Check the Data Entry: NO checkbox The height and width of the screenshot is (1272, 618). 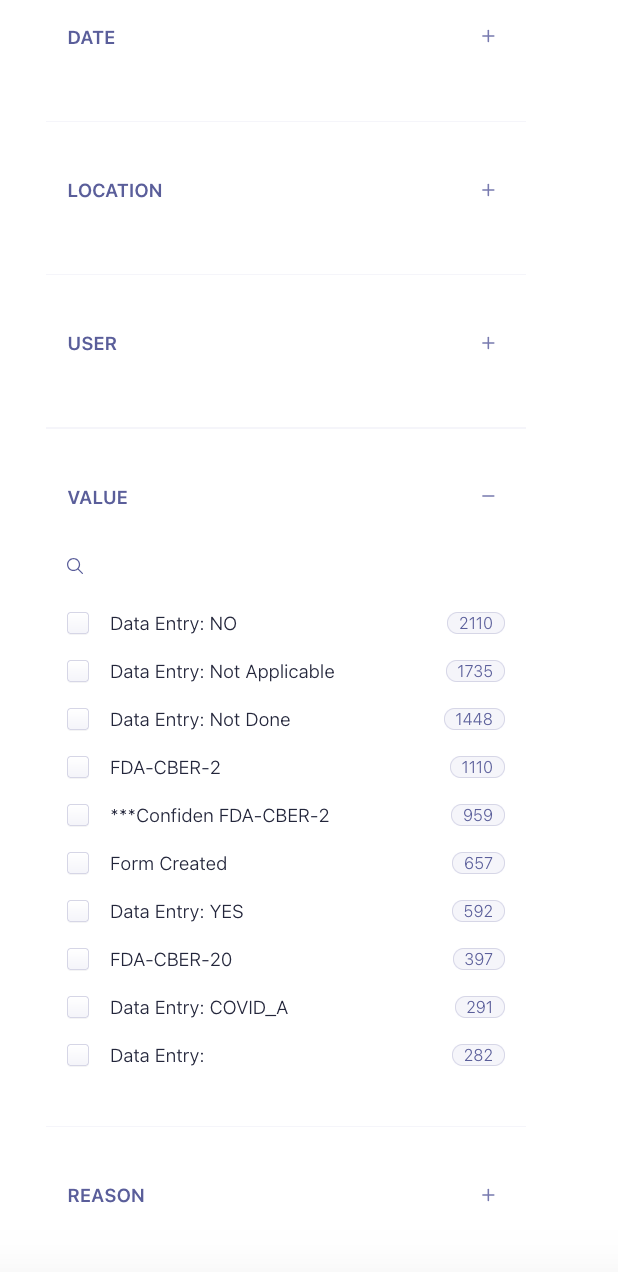tap(78, 623)
